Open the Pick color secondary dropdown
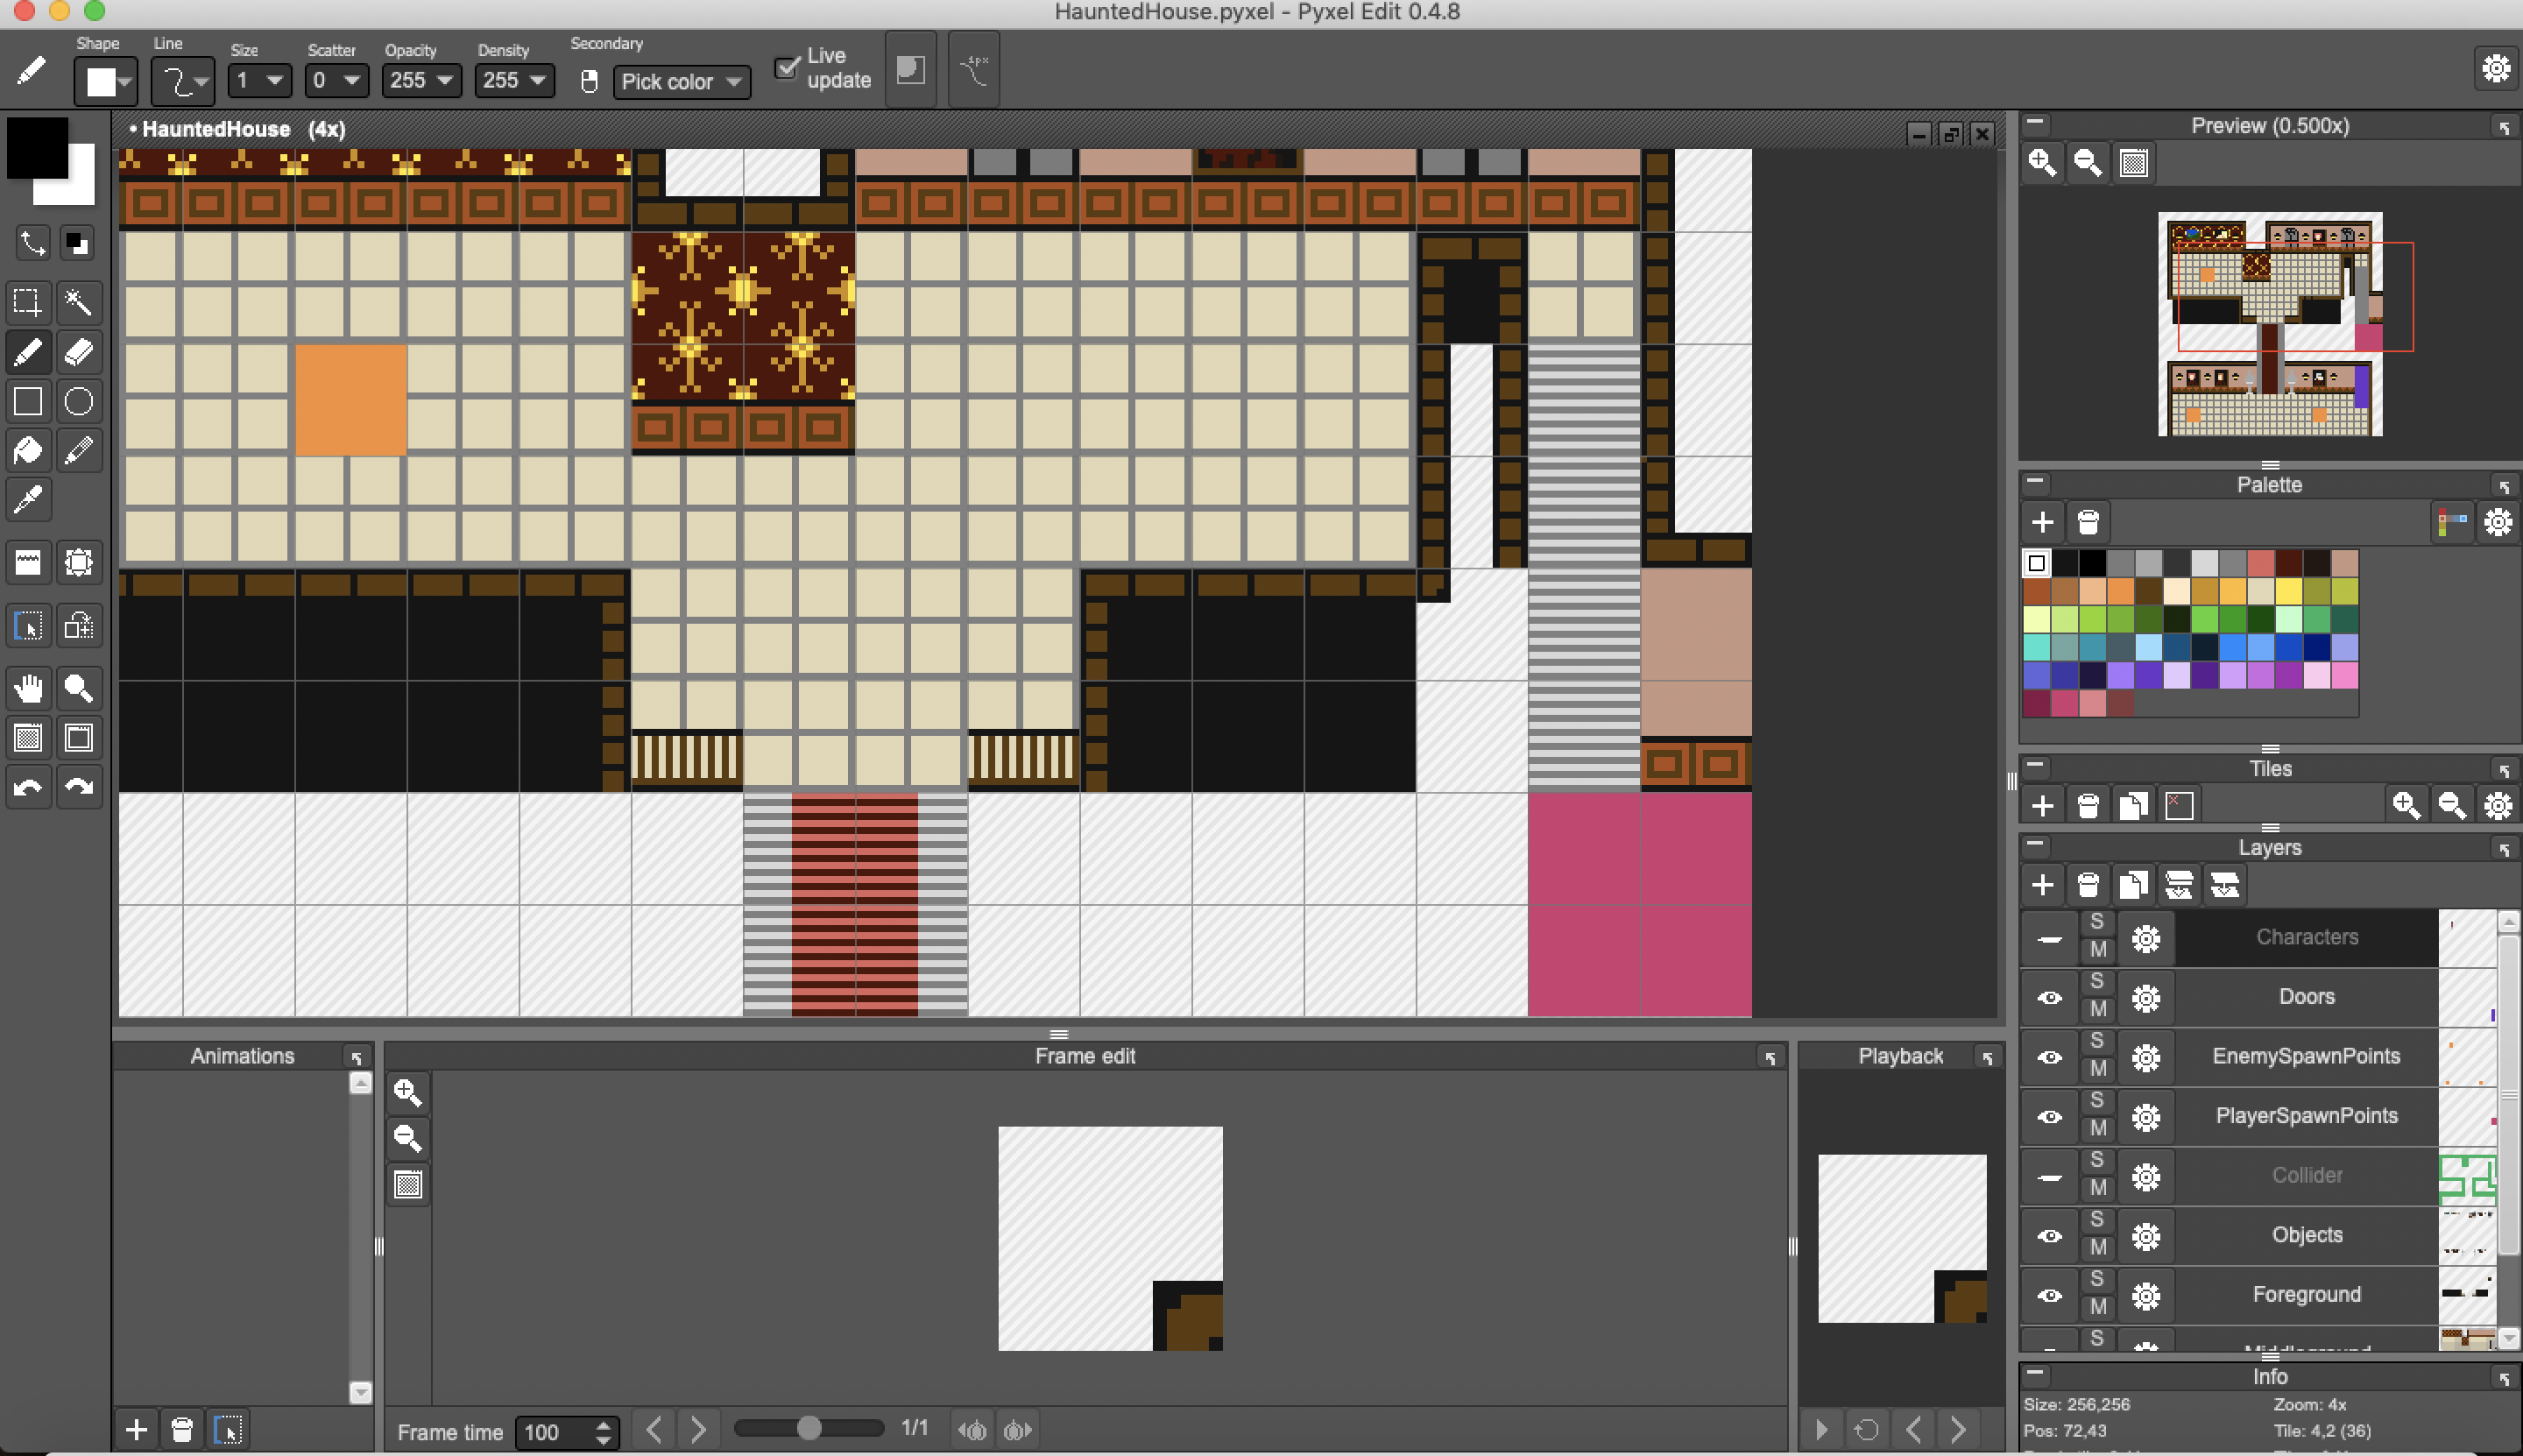2523x1456 pixels. pyautogui.click(x=681, y=81)
